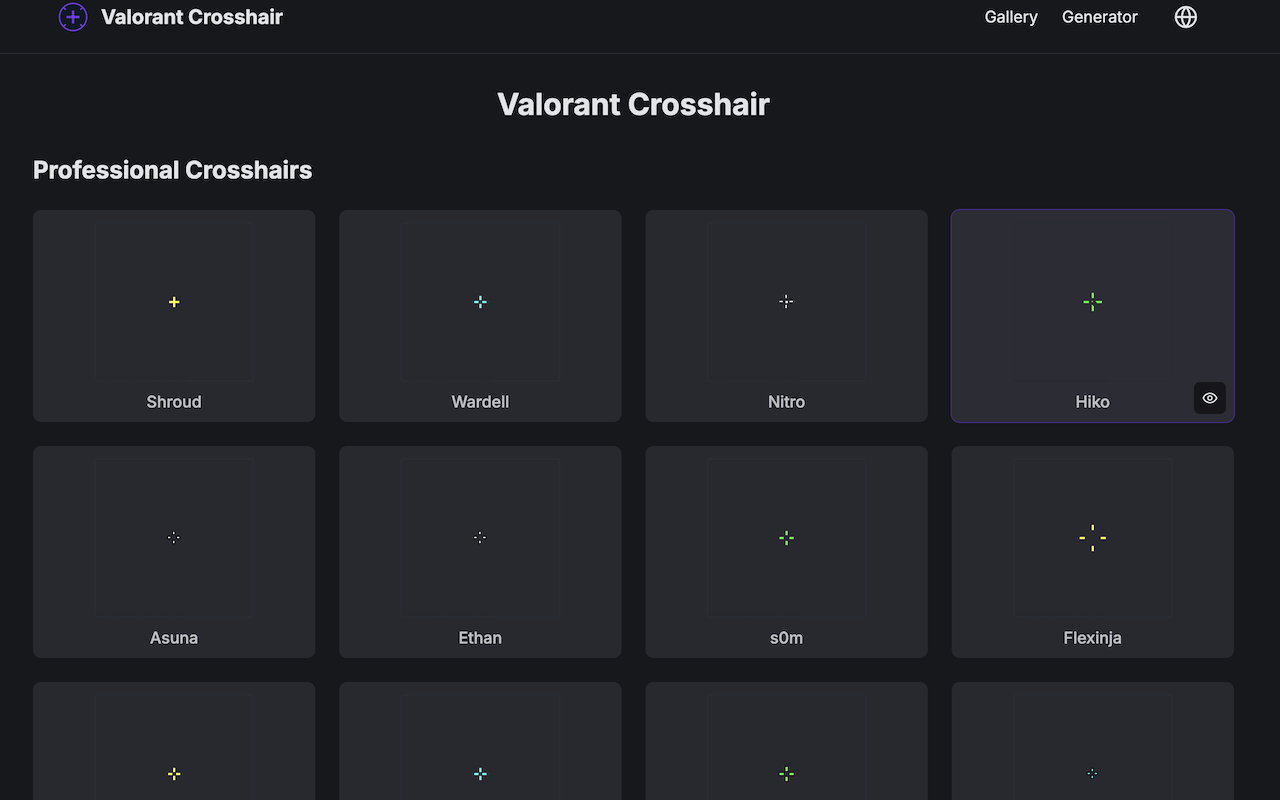Click Nitro's white crosshair preview
Screen dimensions: 1280x800
tap(786, 301)
